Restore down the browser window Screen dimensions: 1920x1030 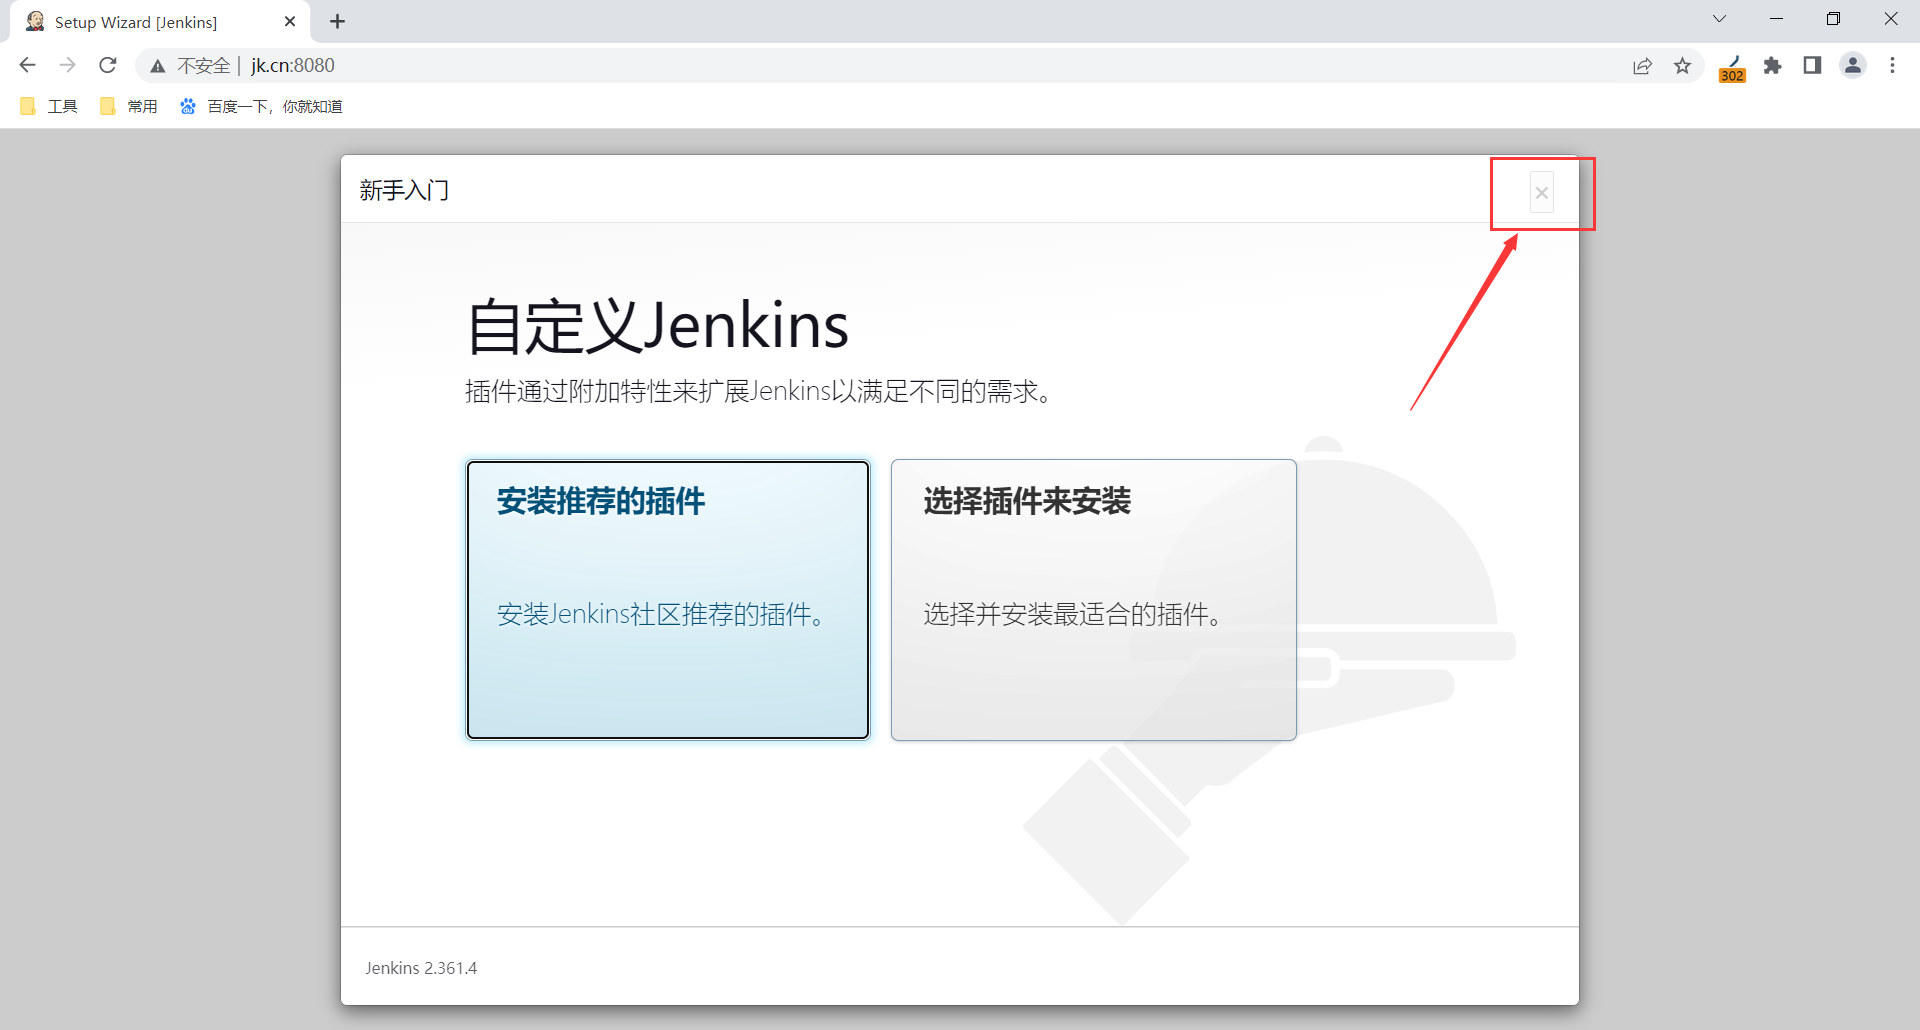tap(1833, 19)
